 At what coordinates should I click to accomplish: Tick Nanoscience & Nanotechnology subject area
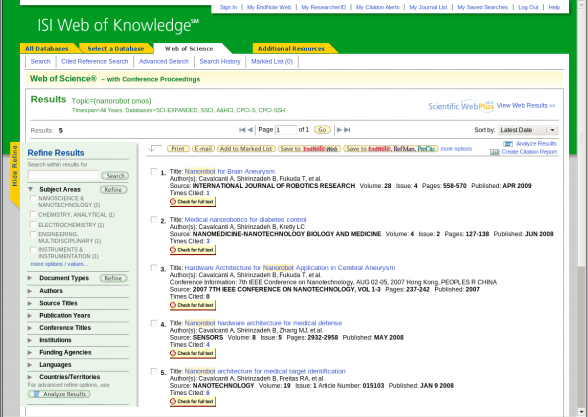point(33,198)
